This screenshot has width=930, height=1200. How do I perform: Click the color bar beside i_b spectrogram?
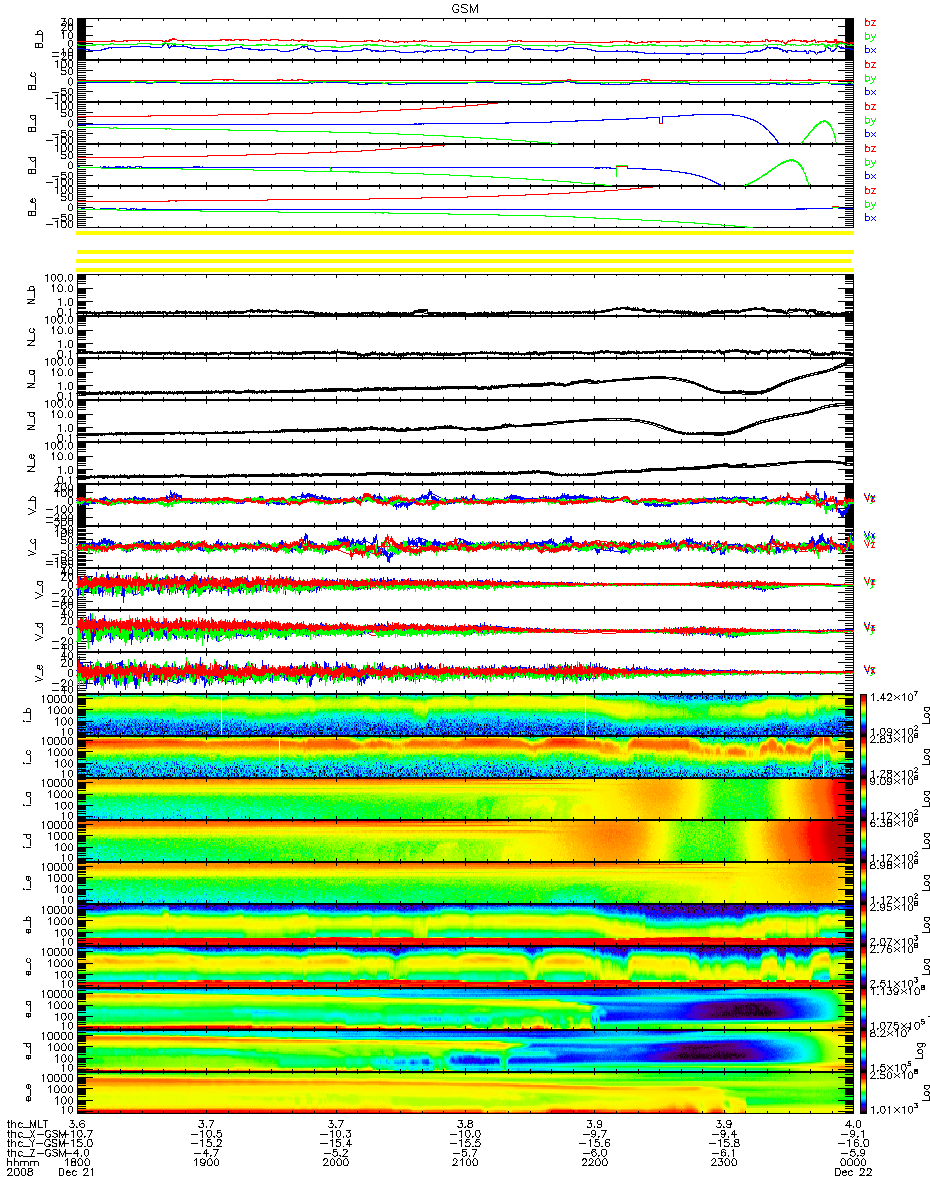[x=864, y=714]
